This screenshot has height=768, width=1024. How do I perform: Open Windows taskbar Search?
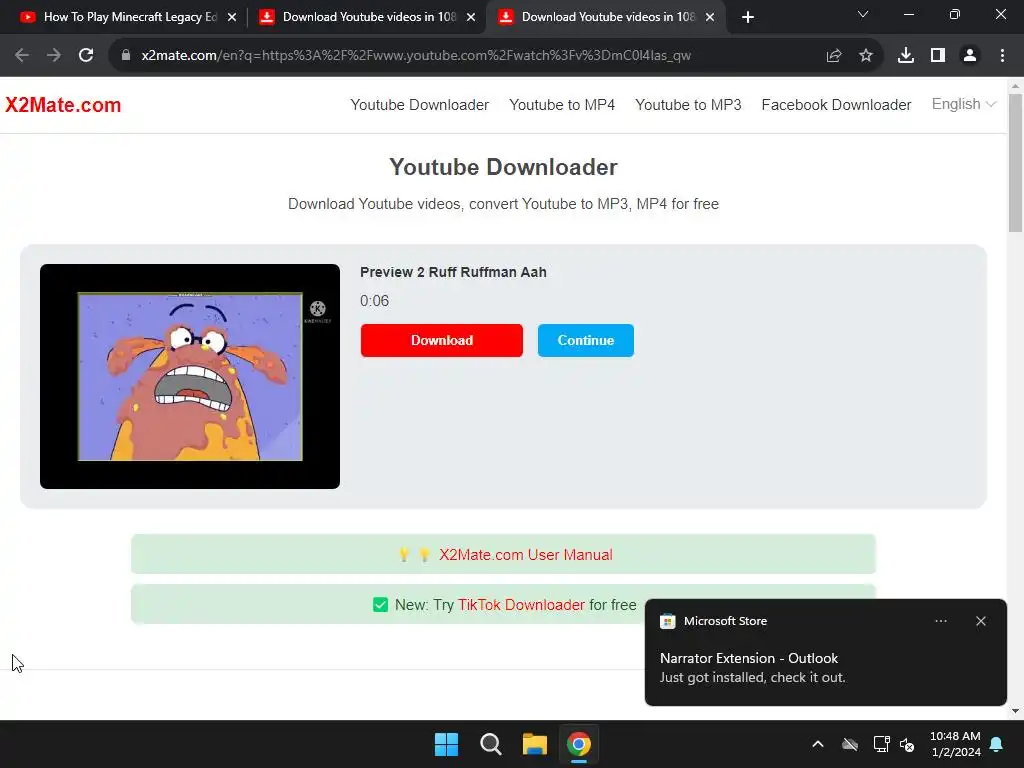coord(490,744)
